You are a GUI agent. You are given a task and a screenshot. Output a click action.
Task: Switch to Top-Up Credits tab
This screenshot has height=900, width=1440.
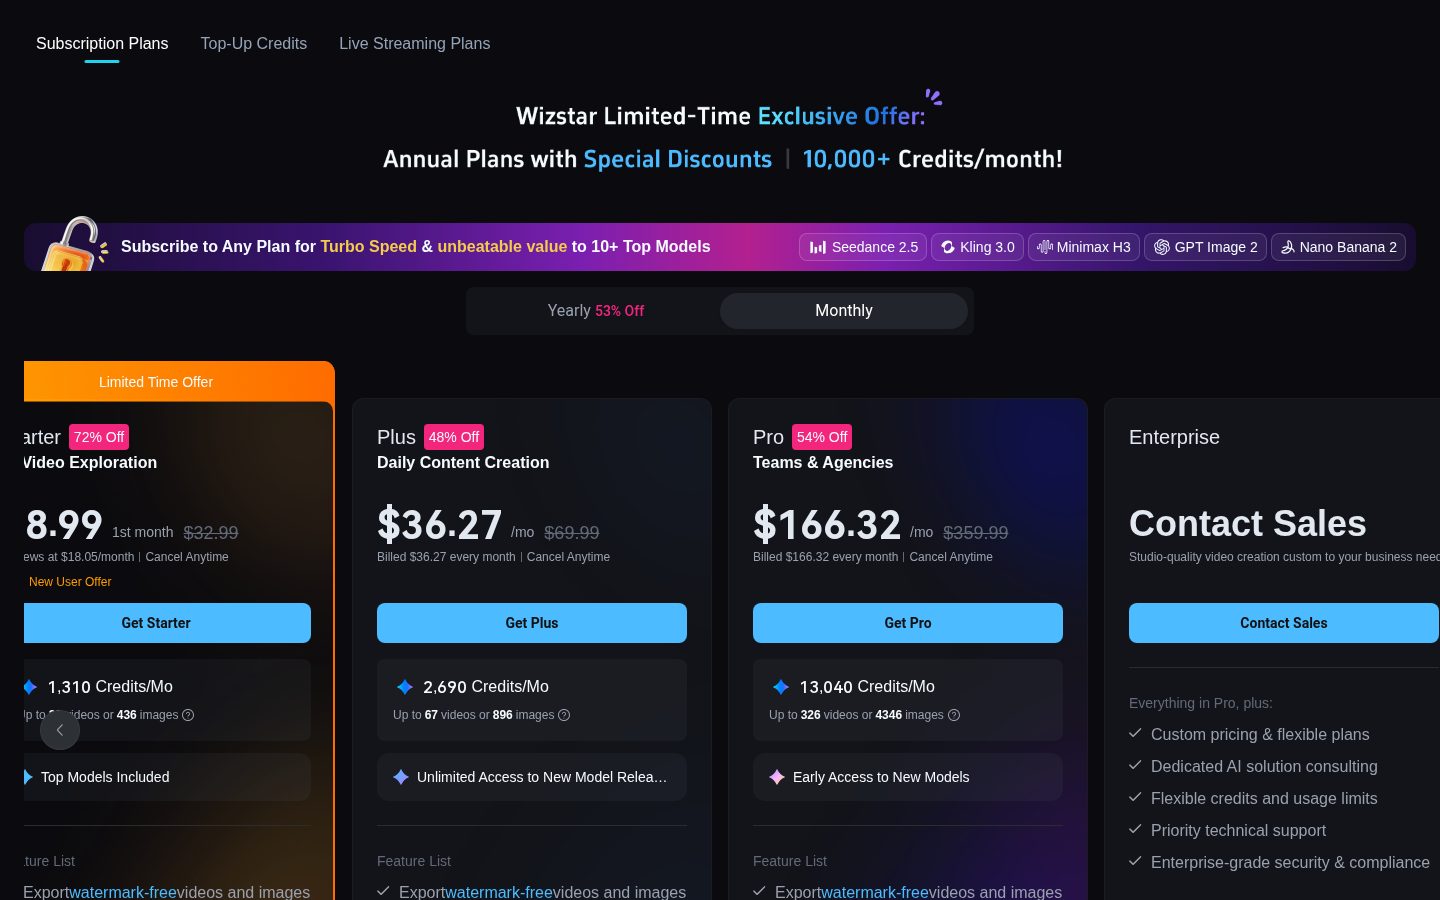254,44
